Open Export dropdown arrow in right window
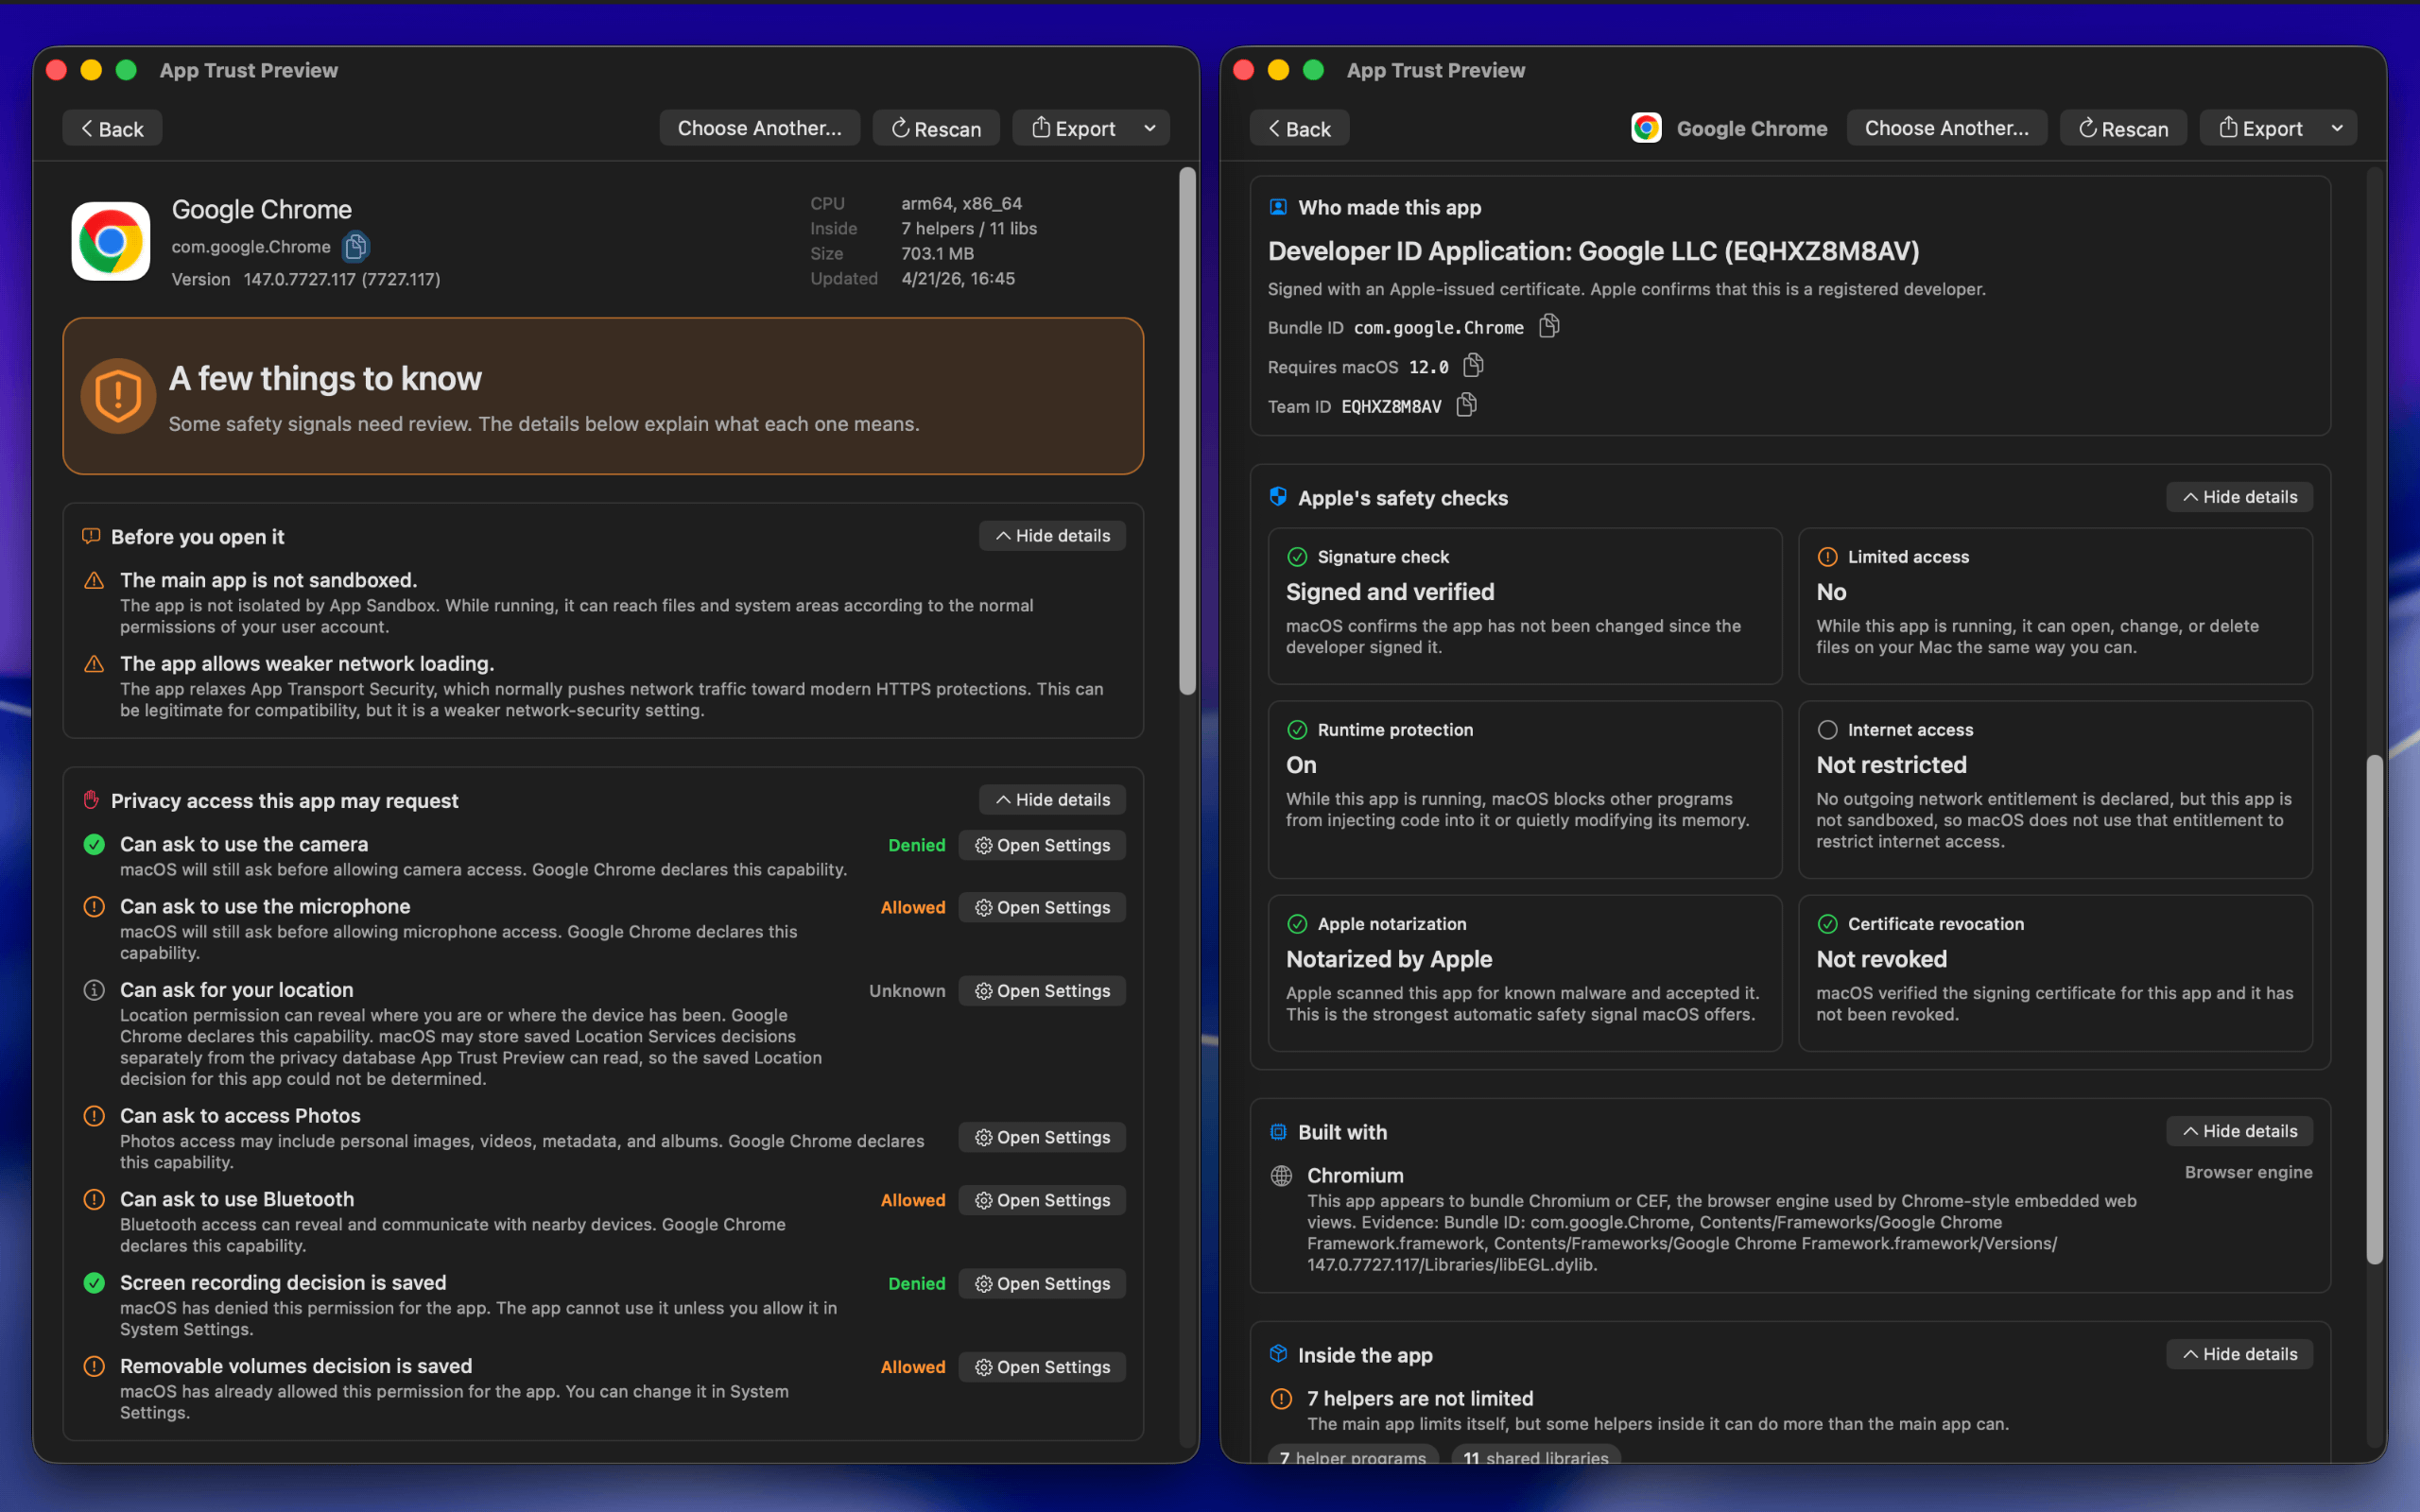This screenshot has height=1512, width=2420. tap(2337, 128)
